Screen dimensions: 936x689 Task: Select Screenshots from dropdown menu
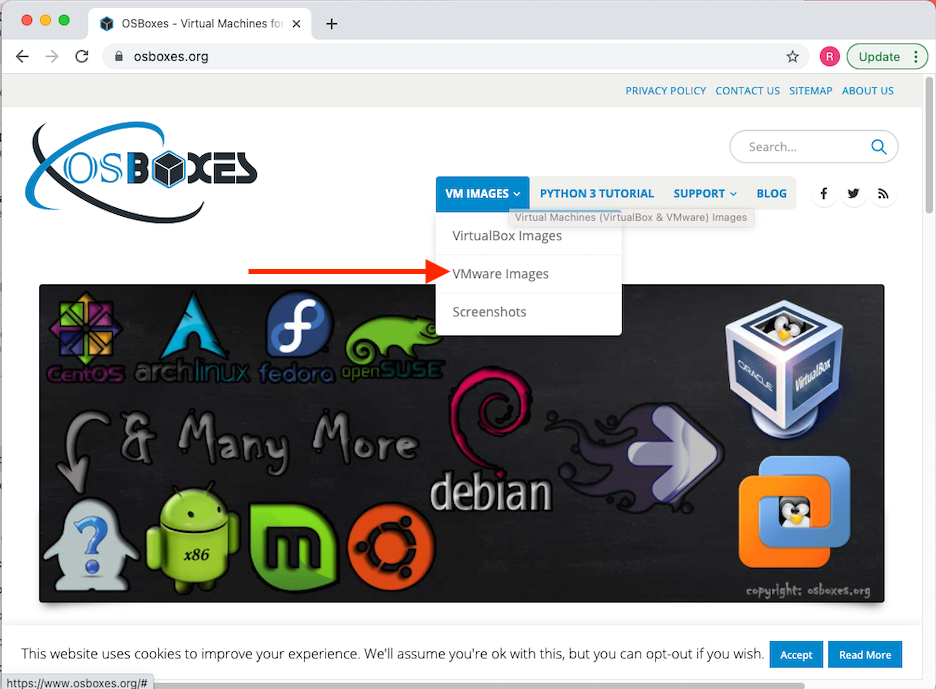(x=489, y=312)
